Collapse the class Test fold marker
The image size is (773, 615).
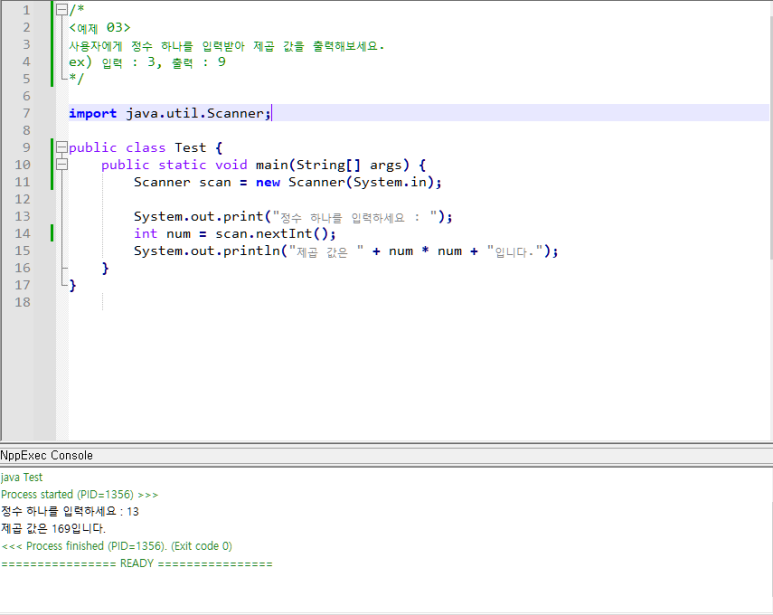click(62, 147)
